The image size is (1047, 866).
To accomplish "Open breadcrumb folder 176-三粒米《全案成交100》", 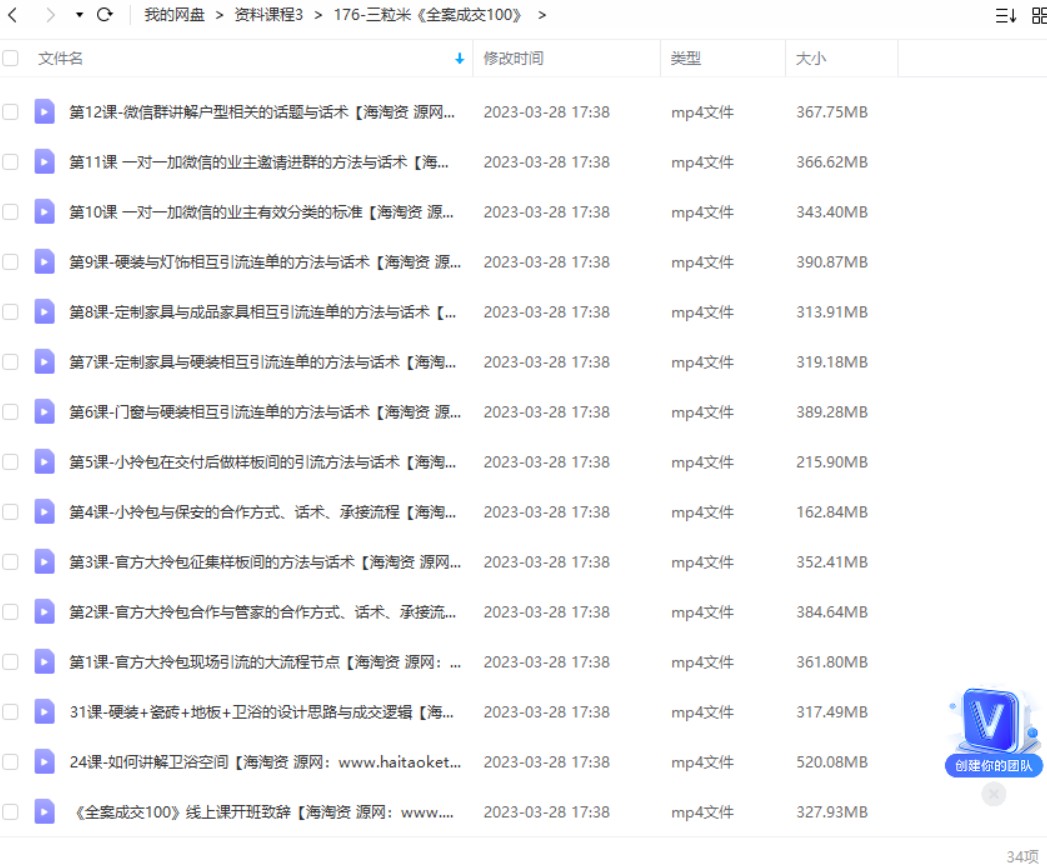I will point(428,15).
